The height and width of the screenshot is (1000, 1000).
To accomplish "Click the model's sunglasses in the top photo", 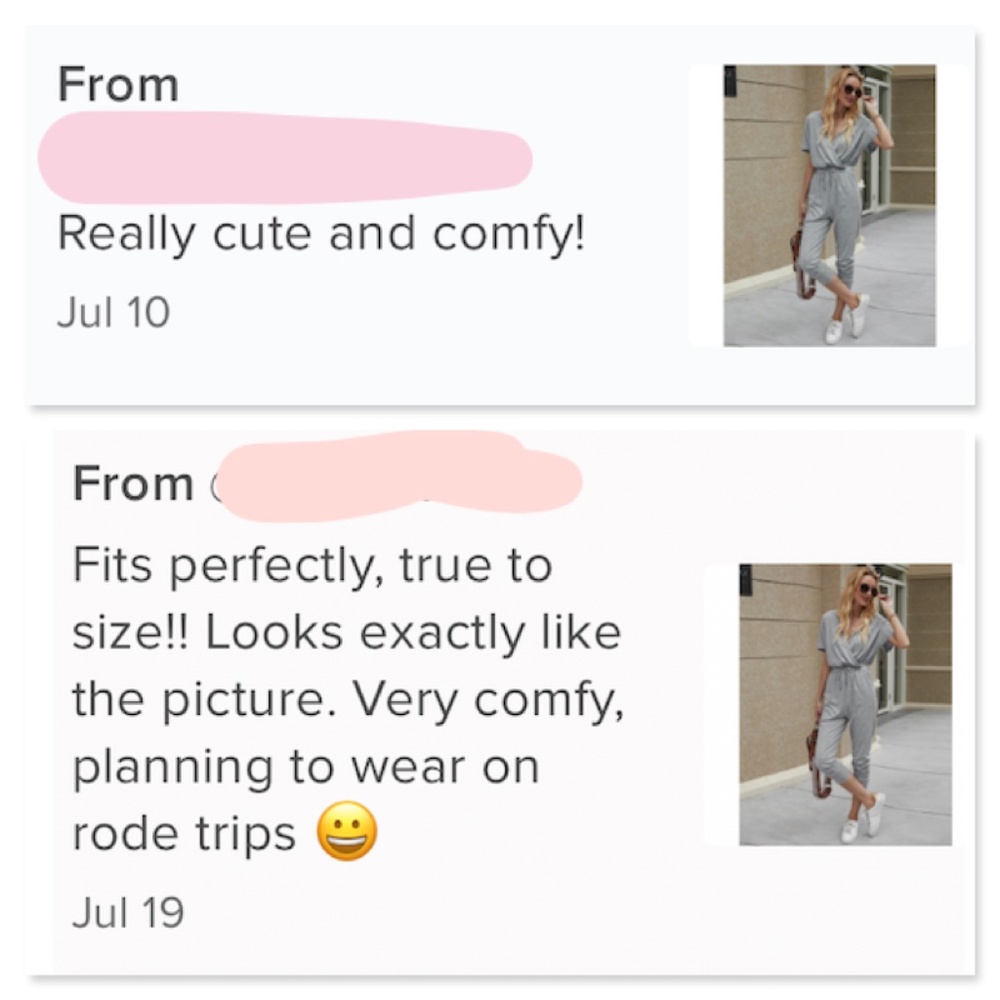I will tap(853, 91).
